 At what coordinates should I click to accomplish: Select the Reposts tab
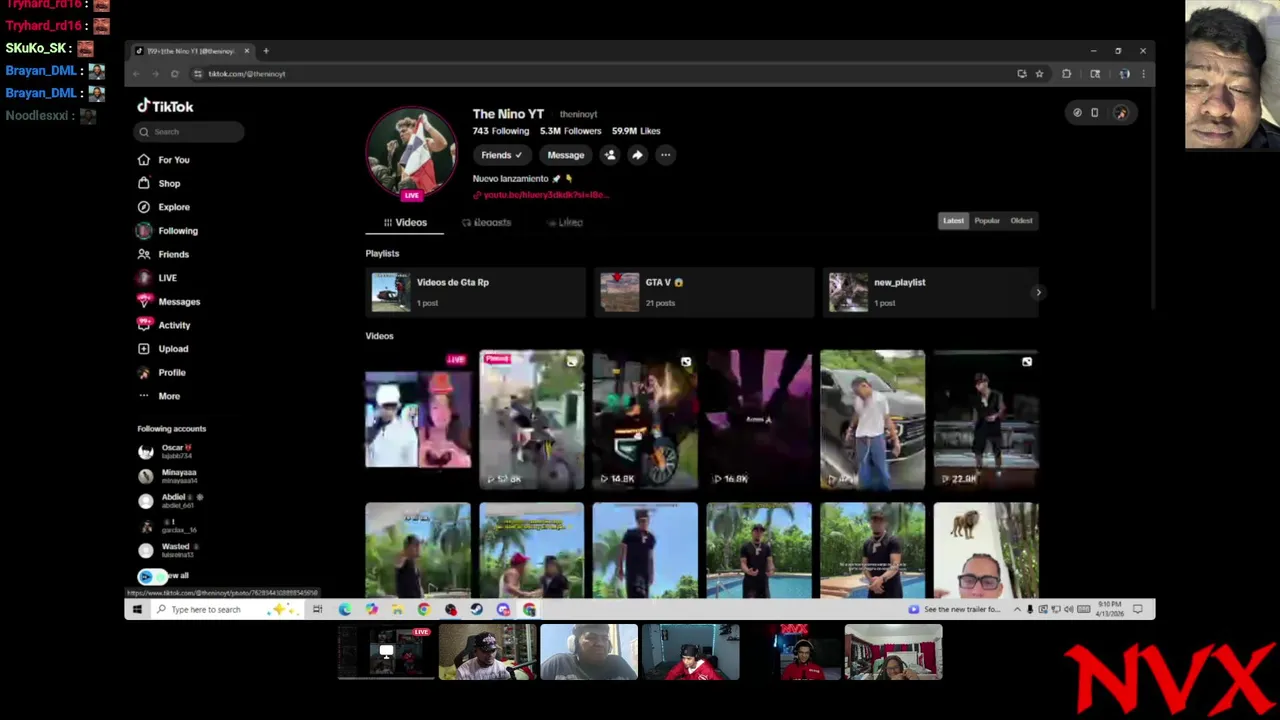[x=486, y=223]
